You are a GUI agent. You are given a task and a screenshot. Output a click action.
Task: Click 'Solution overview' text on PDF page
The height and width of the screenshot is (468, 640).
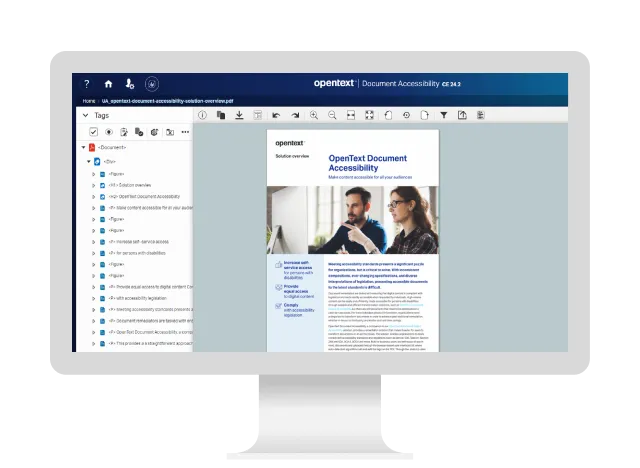pyautogui.click(x=292, y=156)
